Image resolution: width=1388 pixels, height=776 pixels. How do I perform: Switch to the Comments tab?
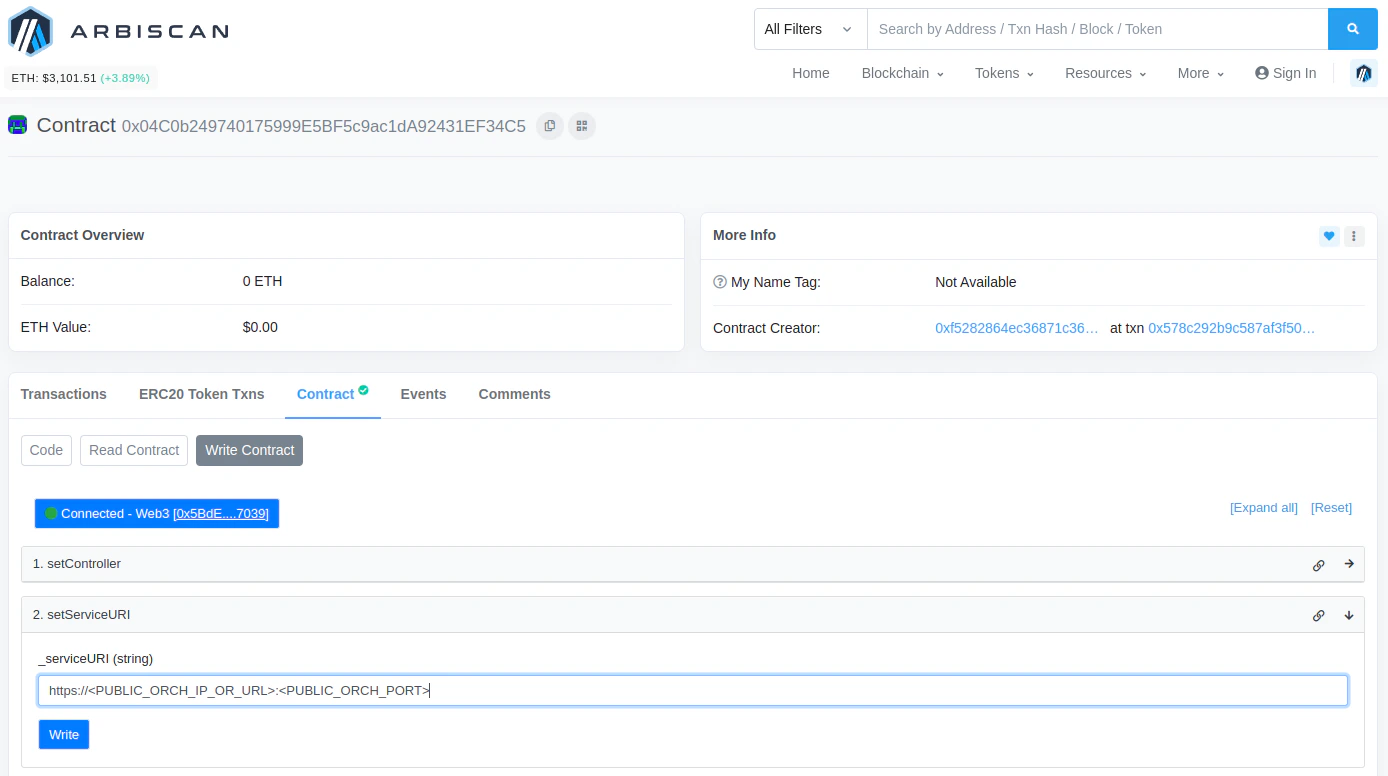tap(514, 394)
